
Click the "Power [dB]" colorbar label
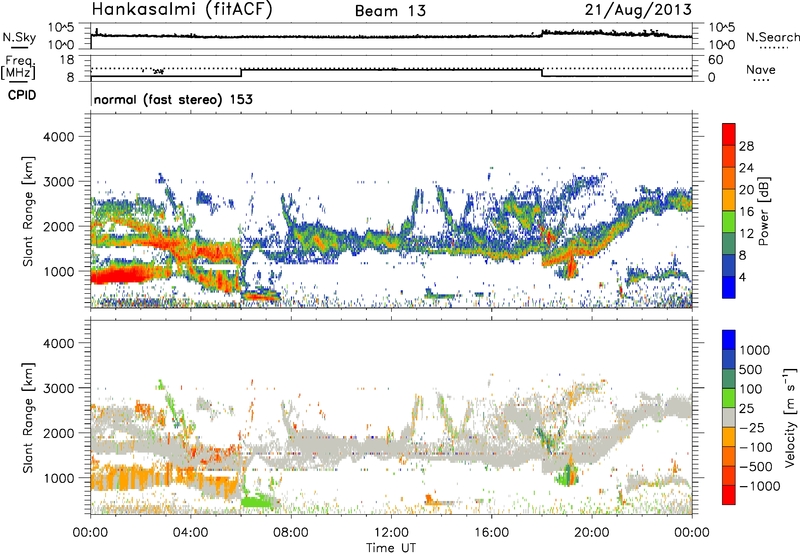point(763,211)
